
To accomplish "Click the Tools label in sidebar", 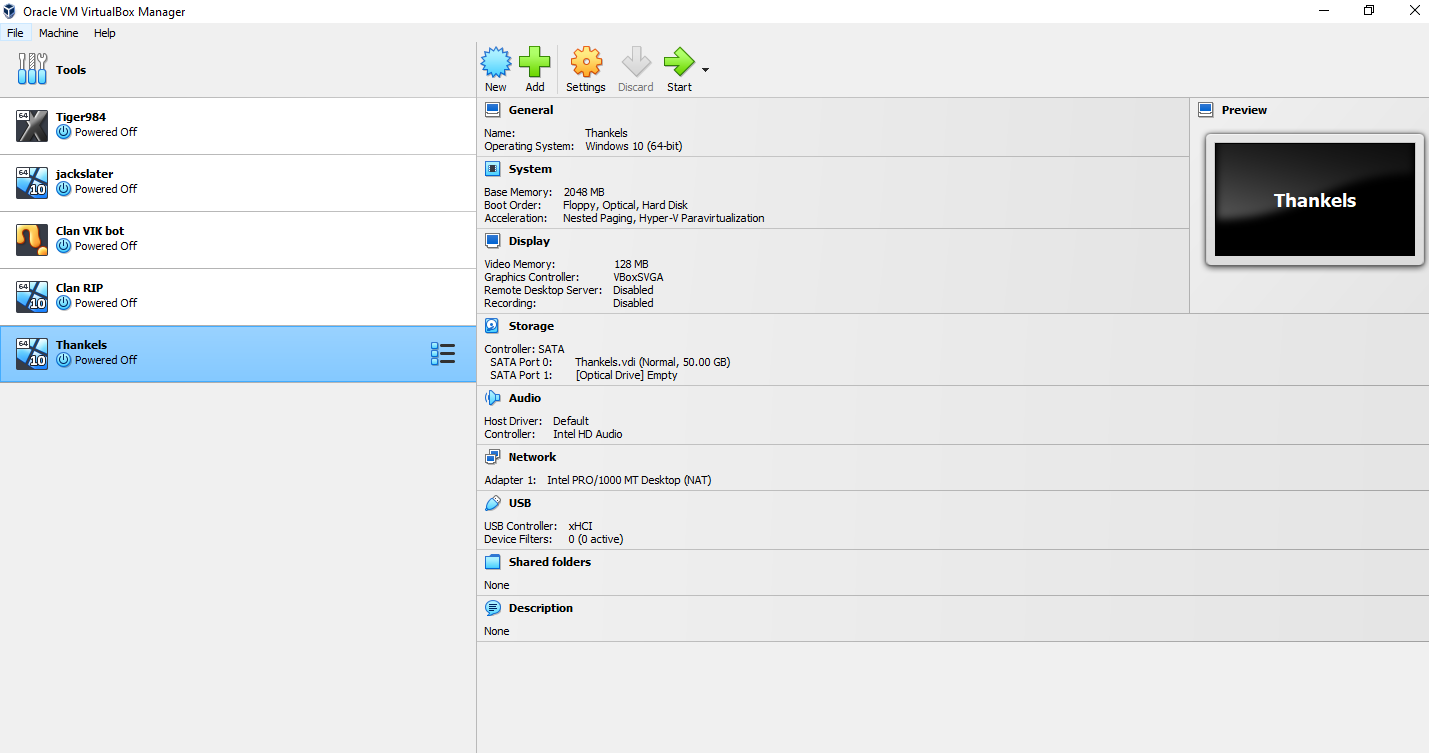I will (x=71, y=70).
